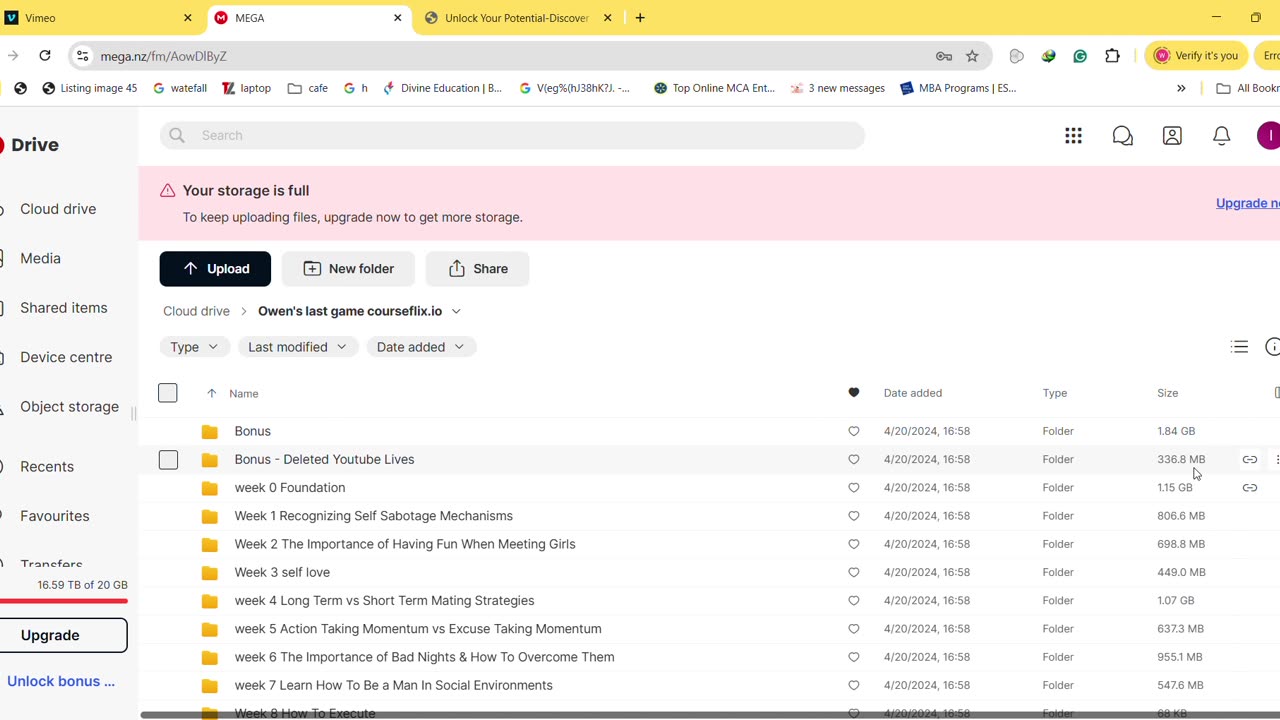Open the chat bubble icon
The height and width of the screenshot is (720, 1280).
tap(1123, 136)
